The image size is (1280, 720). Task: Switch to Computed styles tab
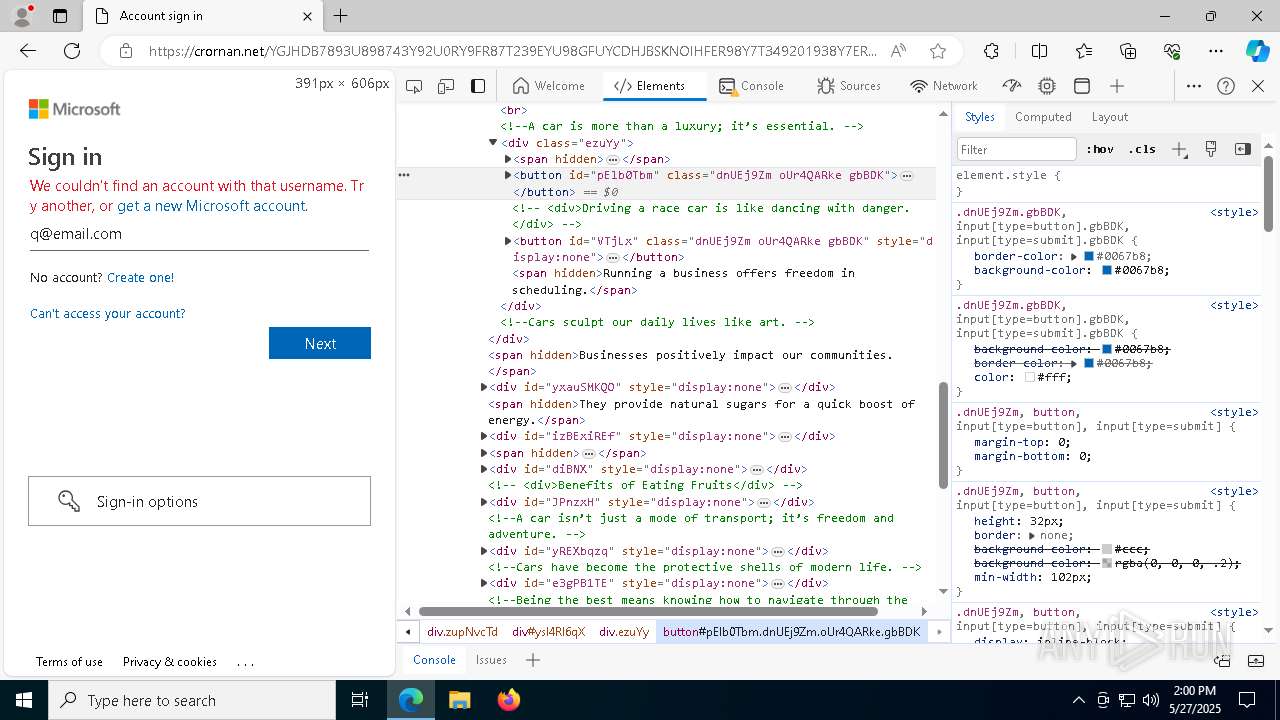tap(1043, 117)
